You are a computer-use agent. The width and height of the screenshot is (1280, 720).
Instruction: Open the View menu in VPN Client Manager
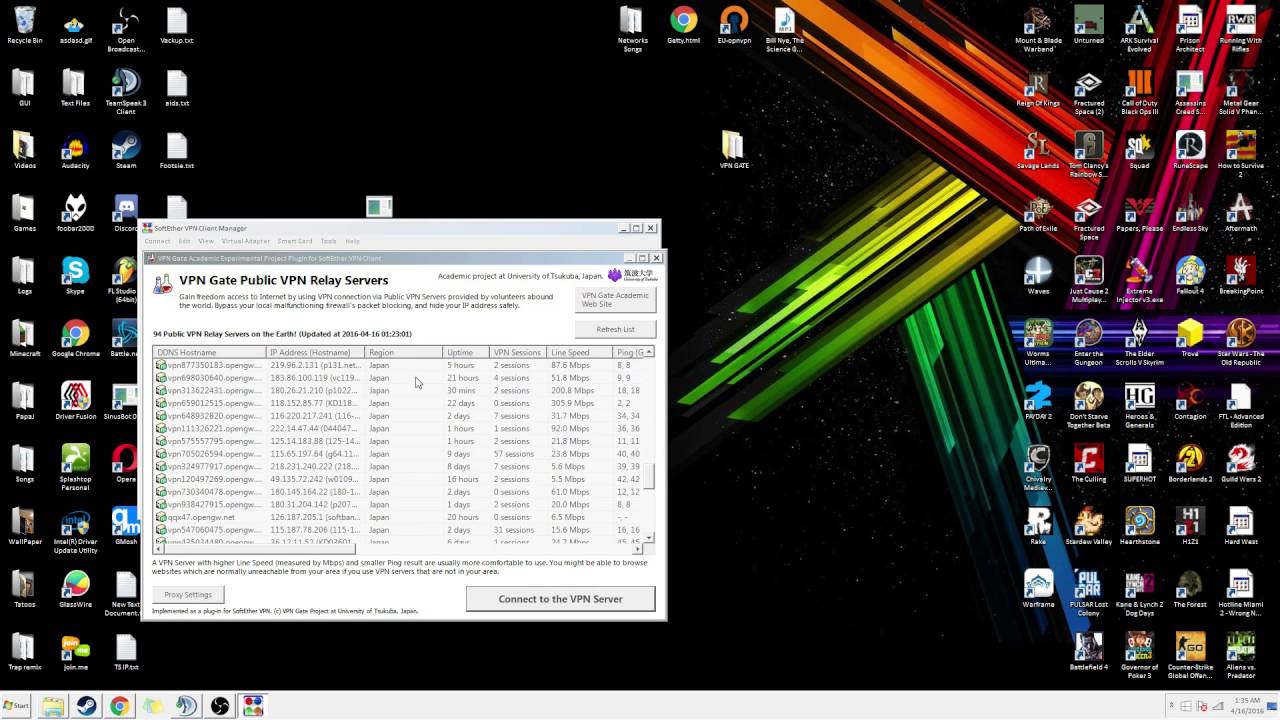(206, 241)
